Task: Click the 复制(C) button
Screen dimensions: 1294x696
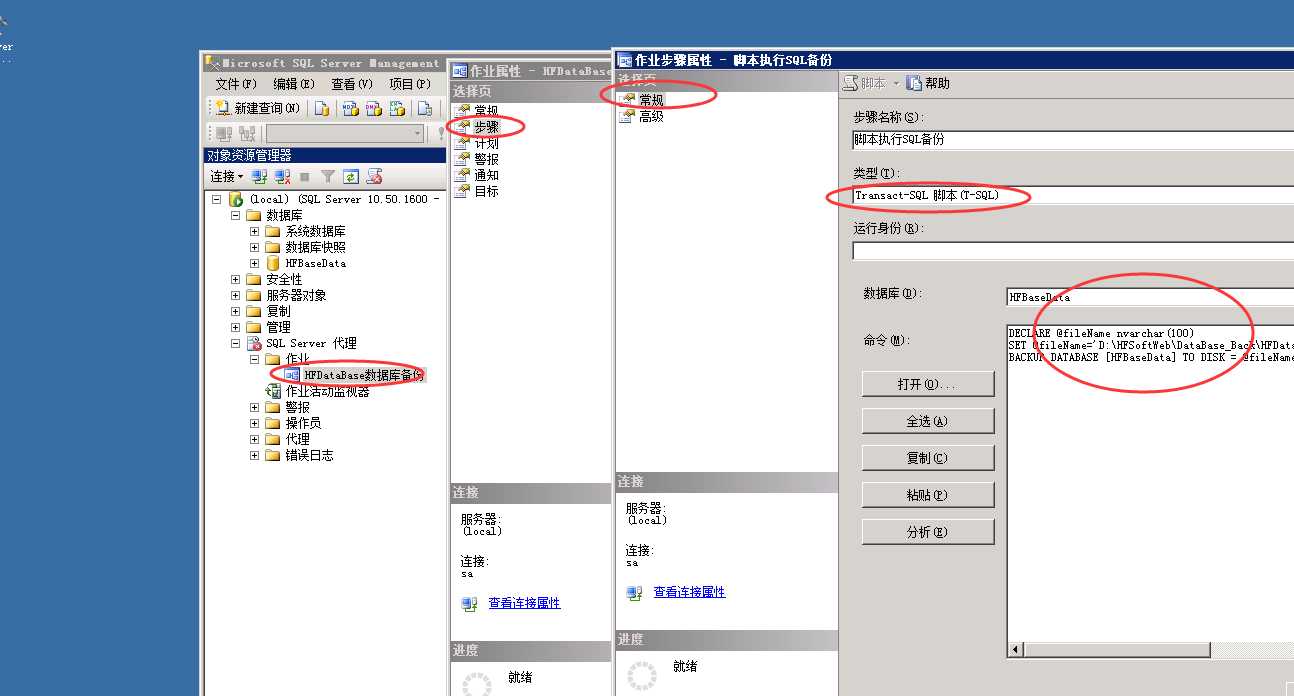Action: 928,458
